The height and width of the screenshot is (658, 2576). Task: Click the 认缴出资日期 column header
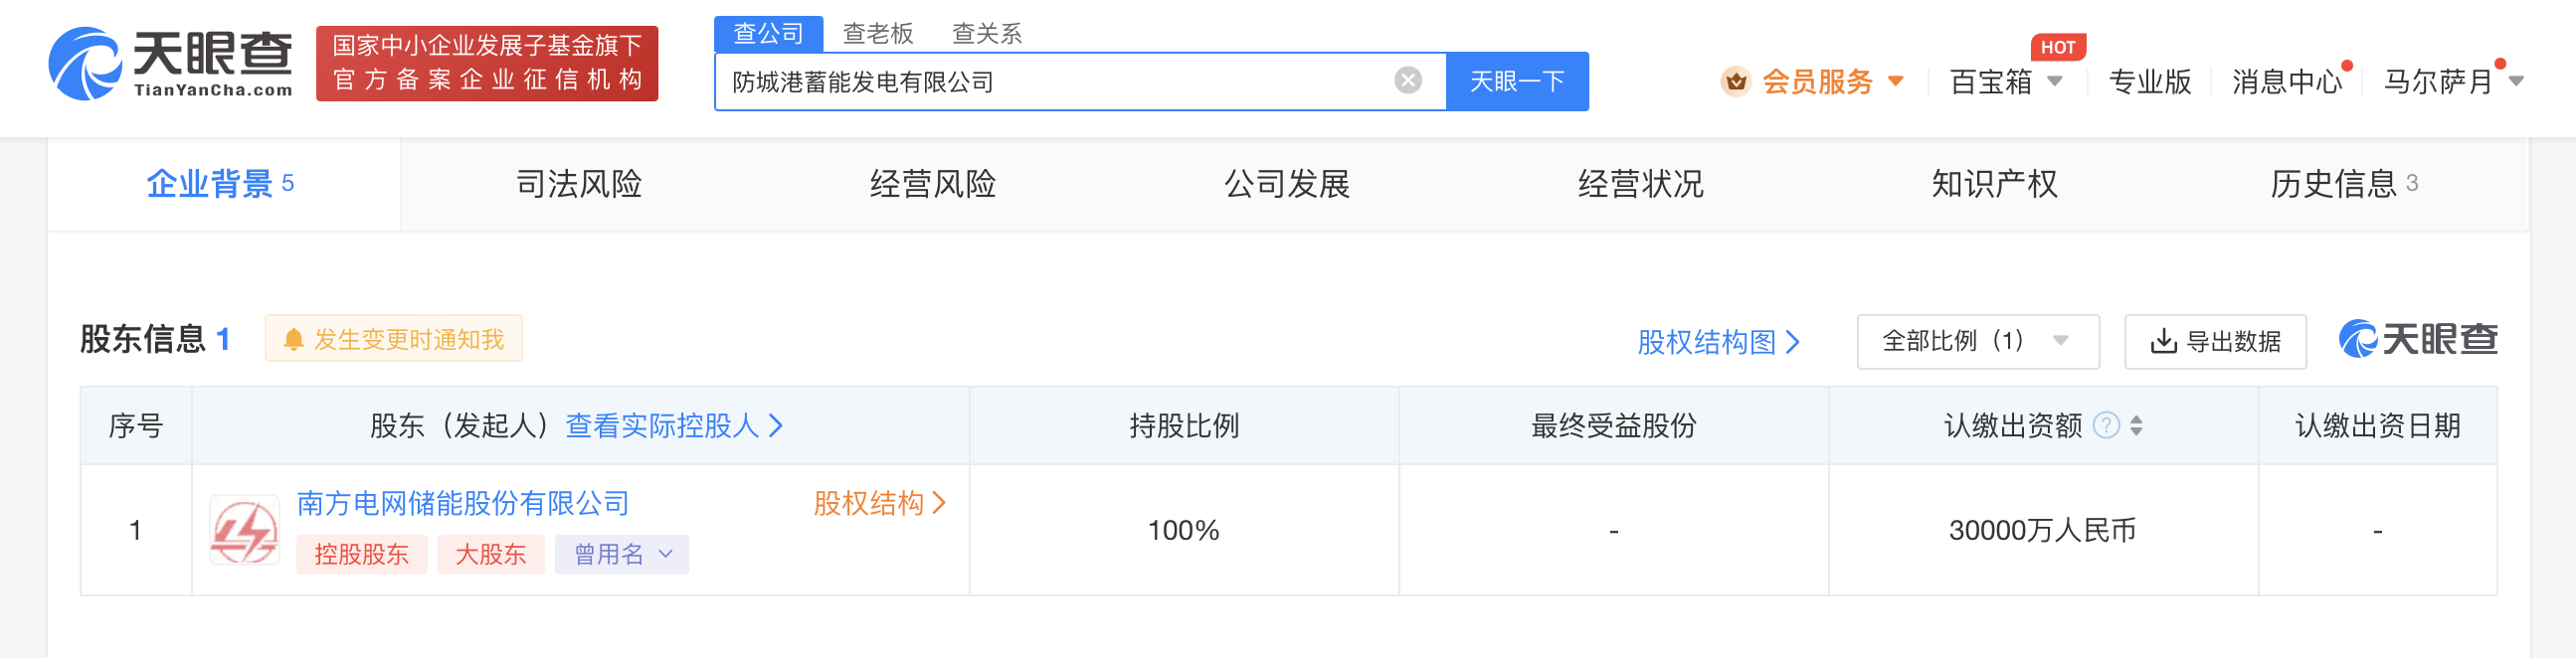2377,426
